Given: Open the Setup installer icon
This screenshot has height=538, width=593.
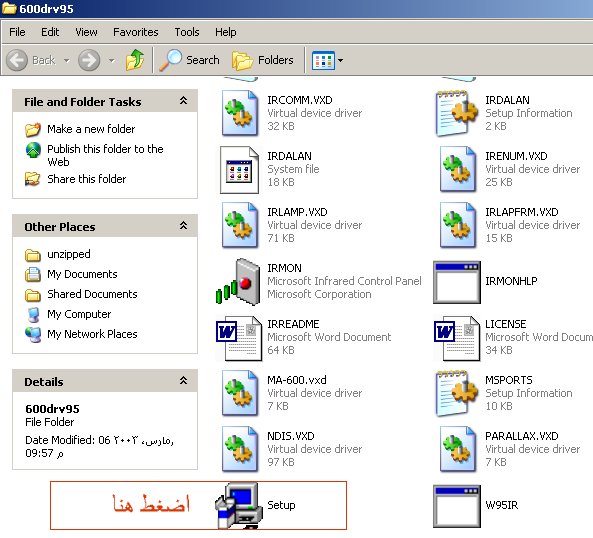Looking at the screenshot, I should [x=239, y=505].
